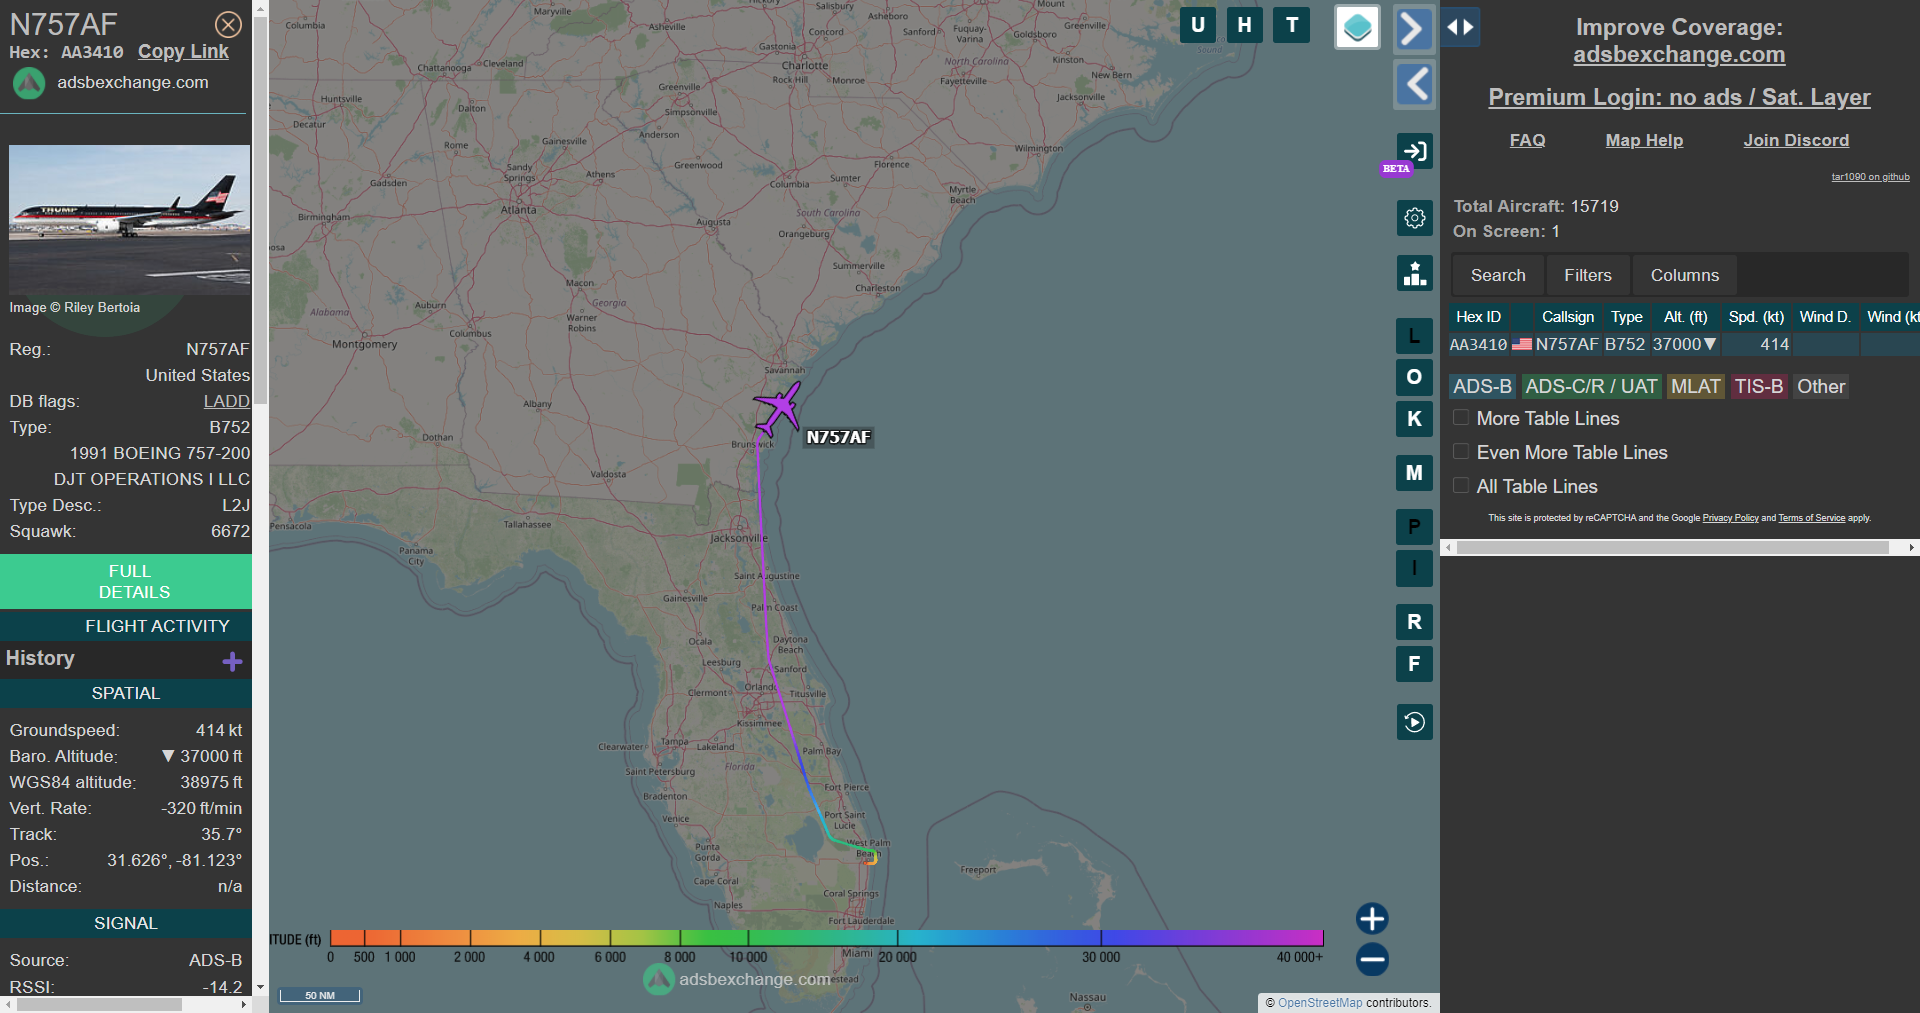Image resolution: width=1920 pixels, height=1013 pixels.
Task: Select the N757AF airplane icon on map
Action: point(777,408)
